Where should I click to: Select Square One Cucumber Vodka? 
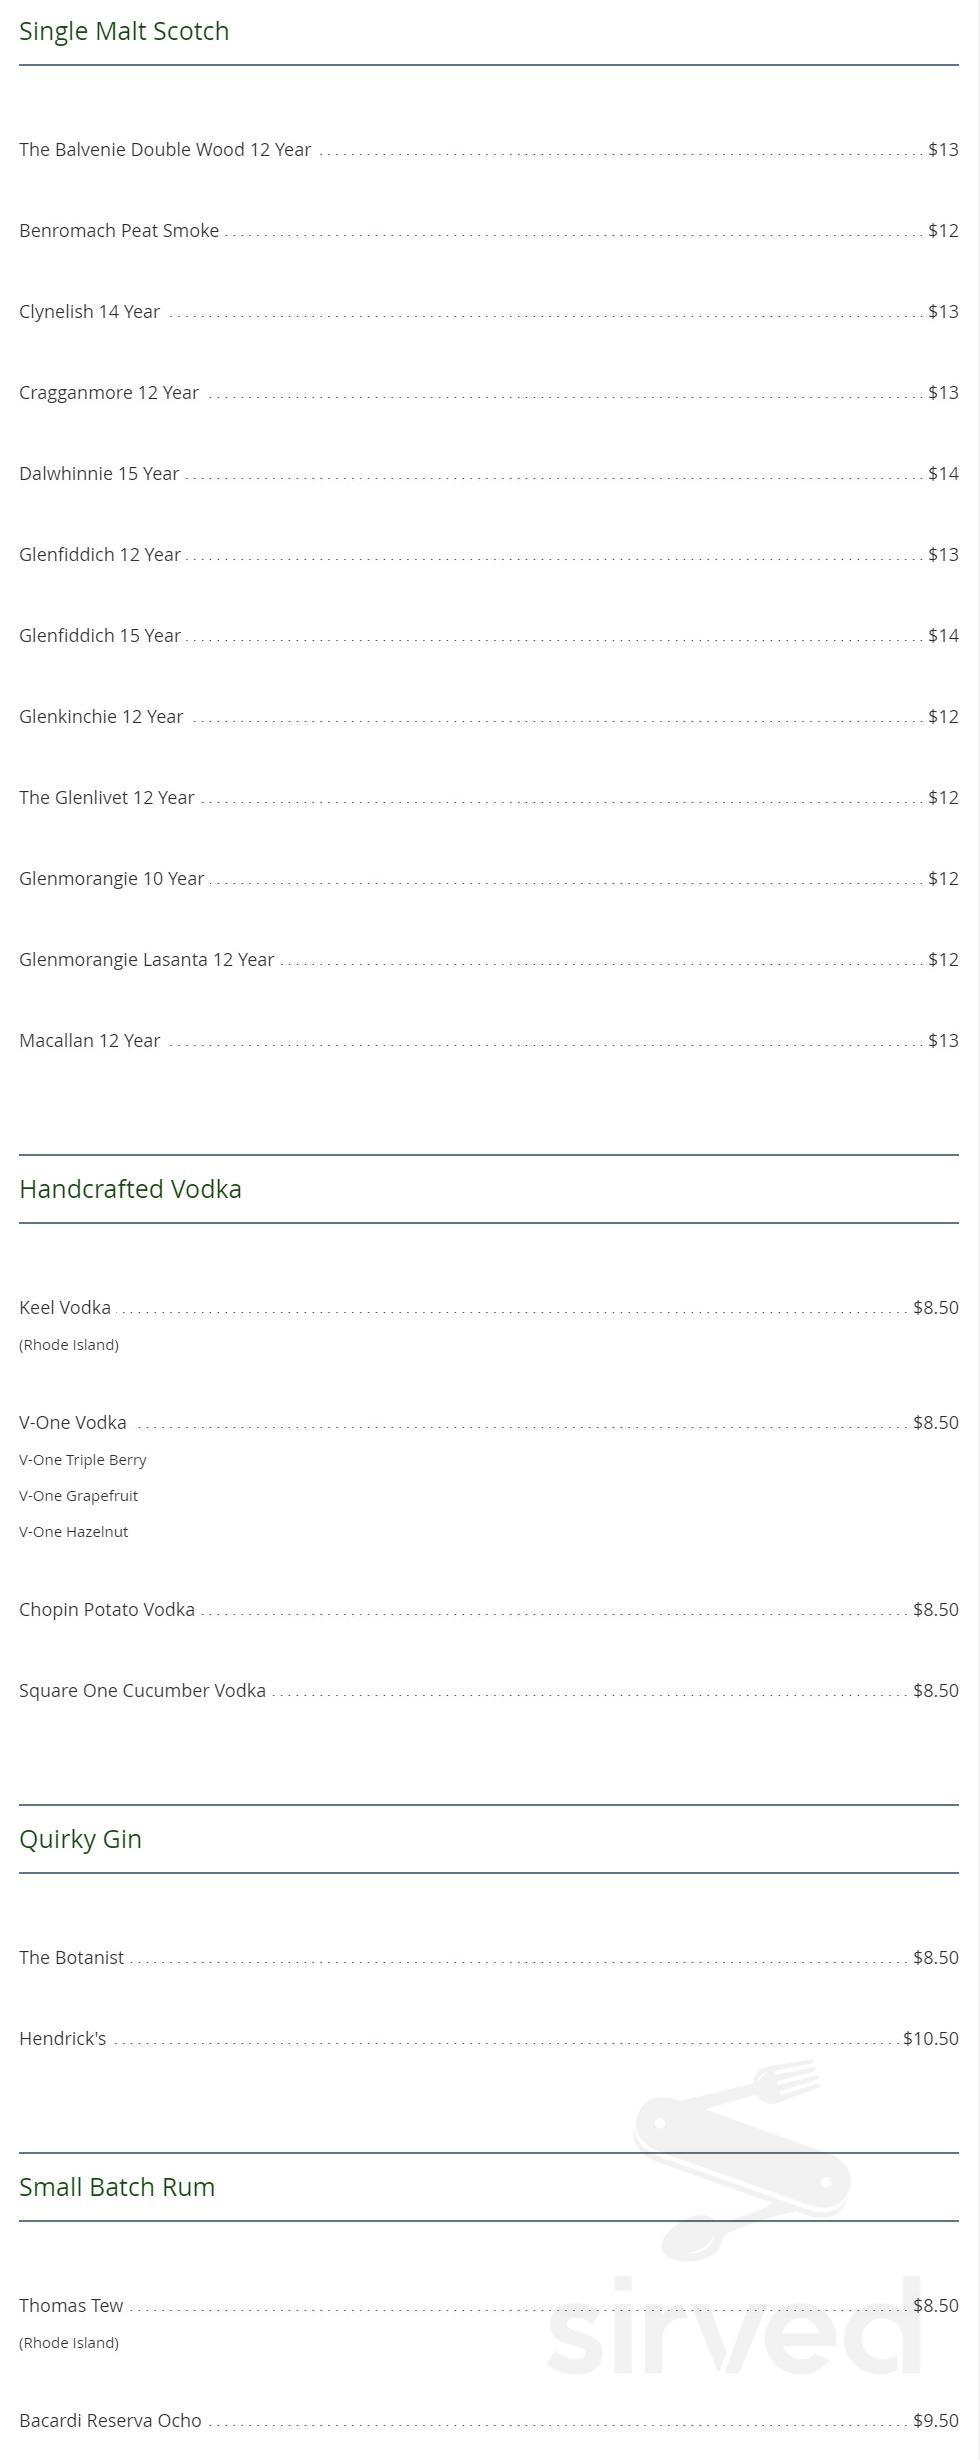142,1691
